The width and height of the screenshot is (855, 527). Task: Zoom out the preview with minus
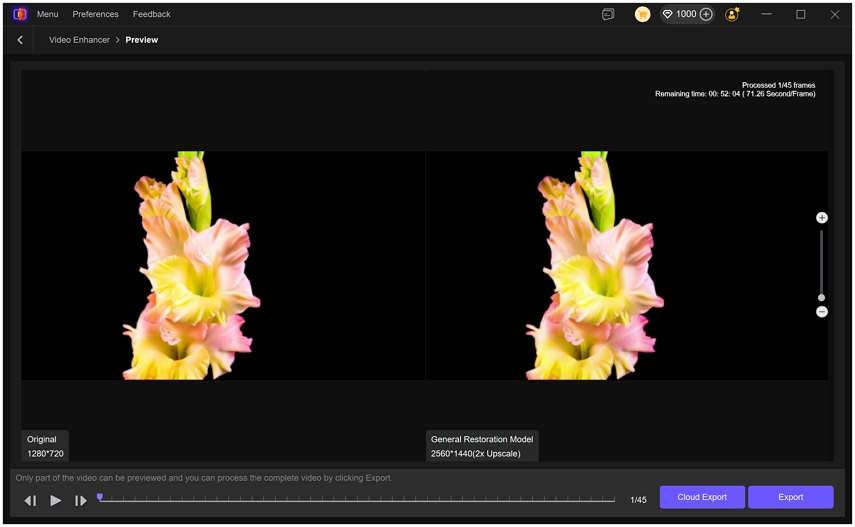point(822,312)
